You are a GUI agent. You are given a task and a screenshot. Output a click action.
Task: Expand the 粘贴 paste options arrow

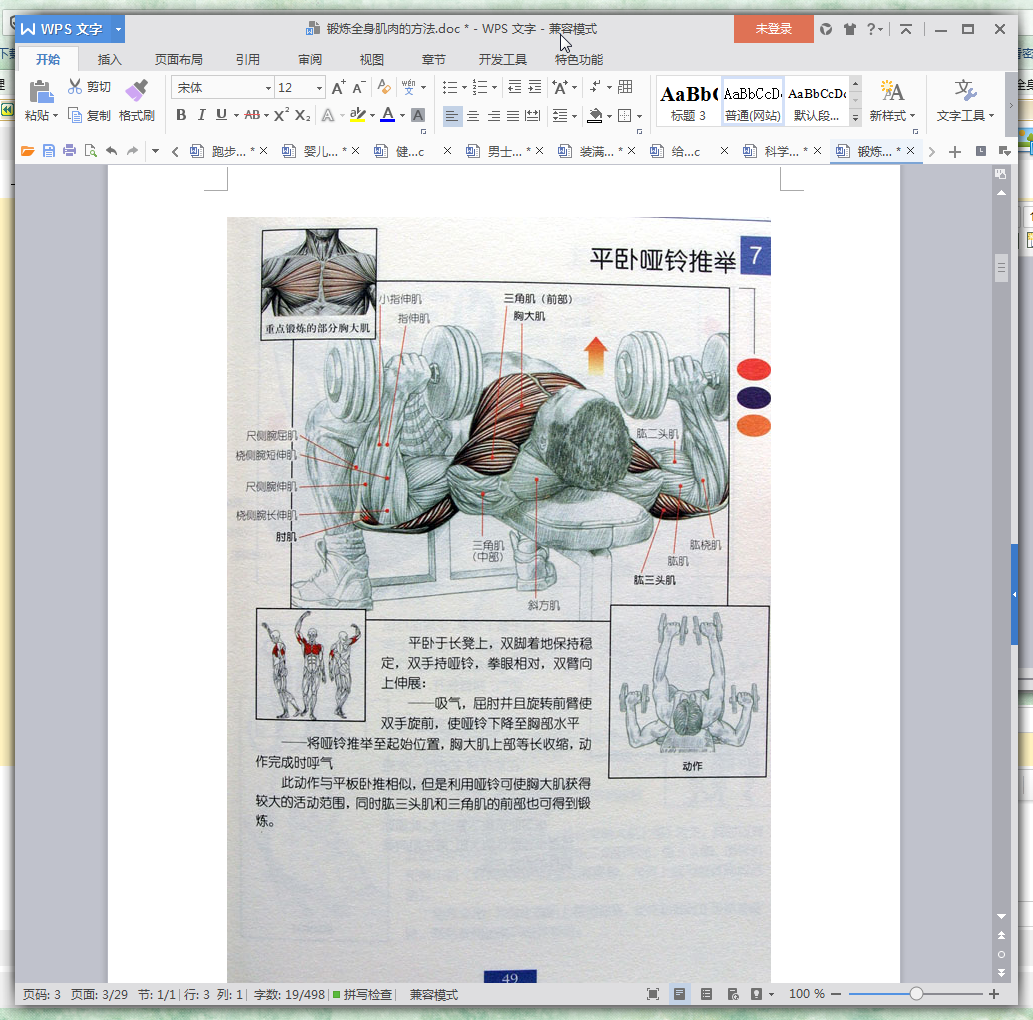[55, 116]
